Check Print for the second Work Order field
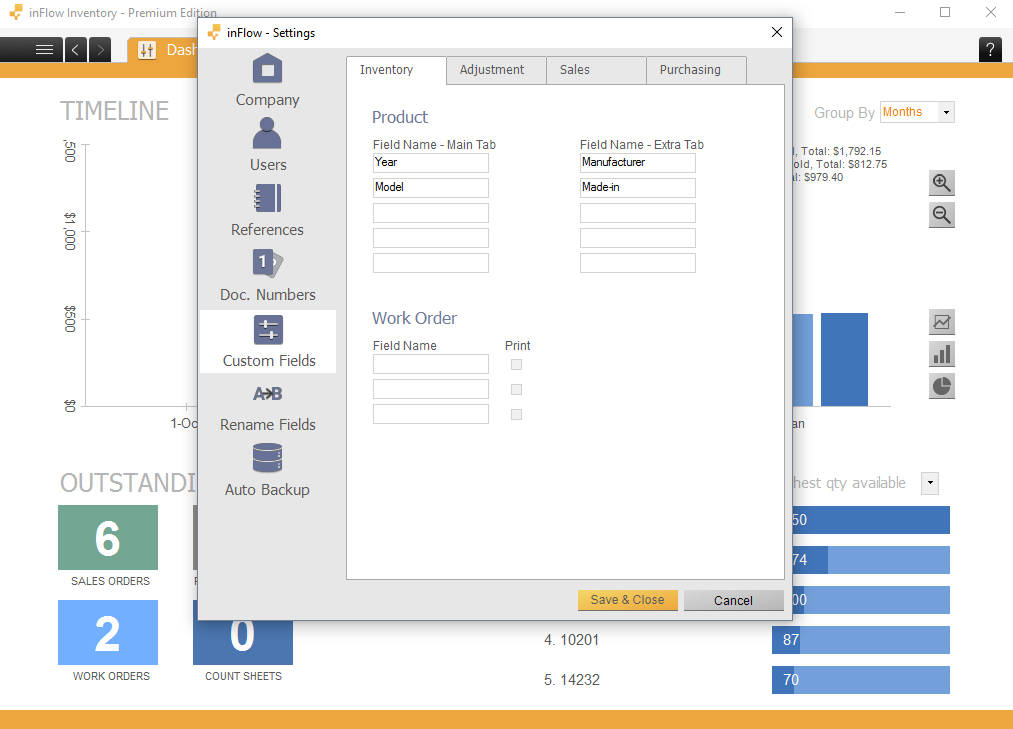The height and width of the screenshot is (729, 1013). point(516,389)
